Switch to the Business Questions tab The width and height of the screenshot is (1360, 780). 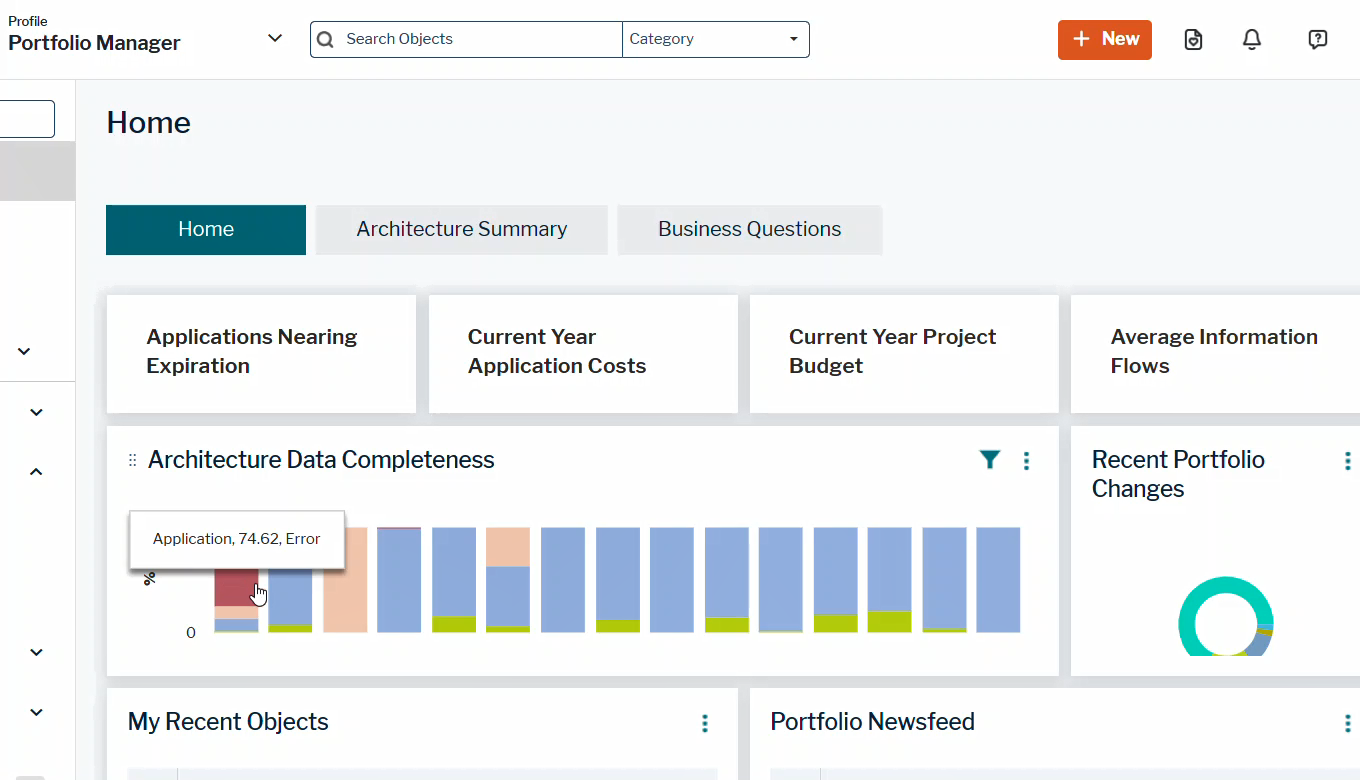click(749, 229)
